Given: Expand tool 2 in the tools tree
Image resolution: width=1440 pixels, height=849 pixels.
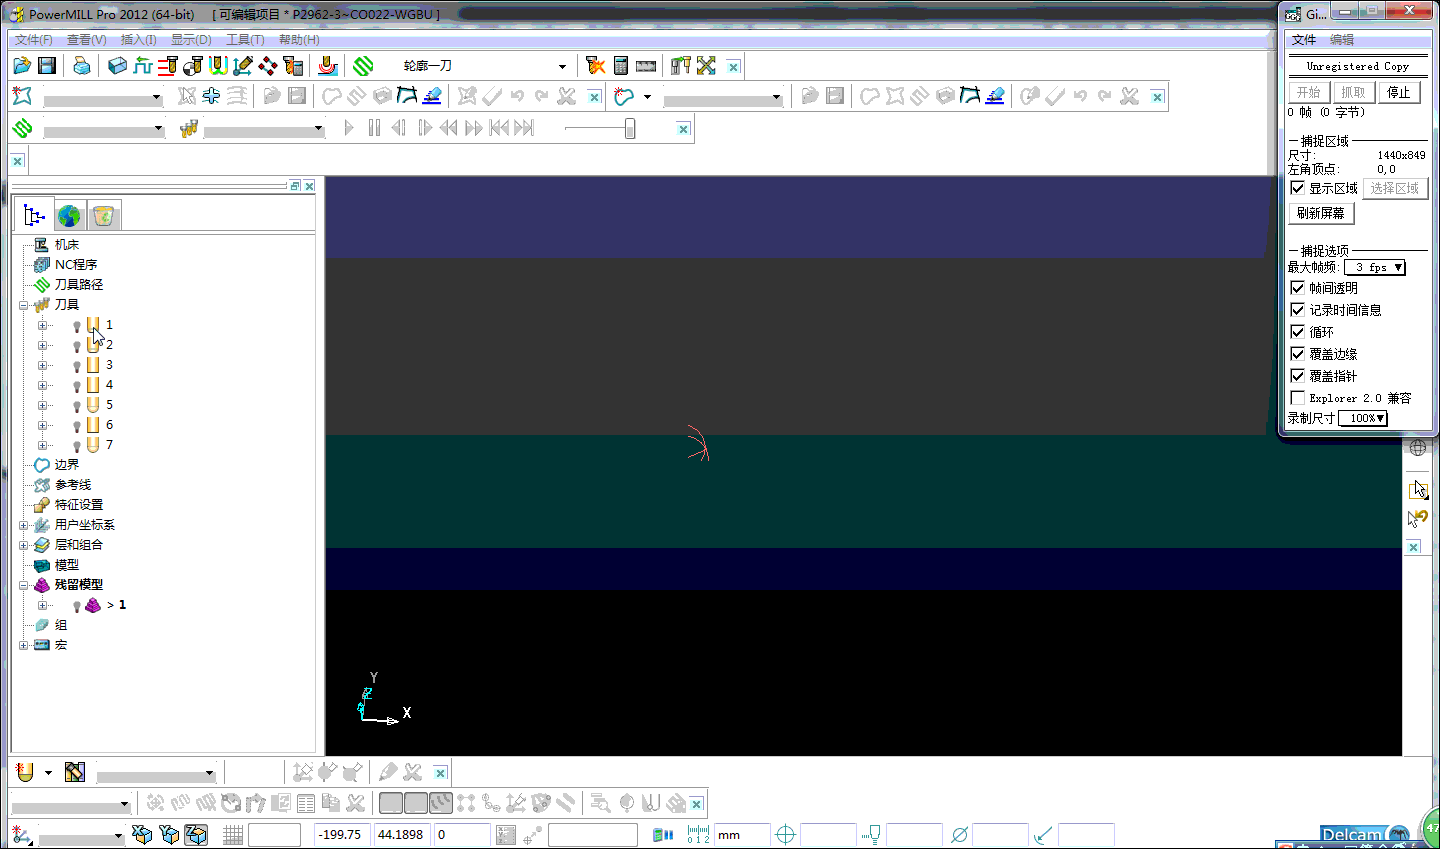Looking at the screenshot, I should (42, 345).
